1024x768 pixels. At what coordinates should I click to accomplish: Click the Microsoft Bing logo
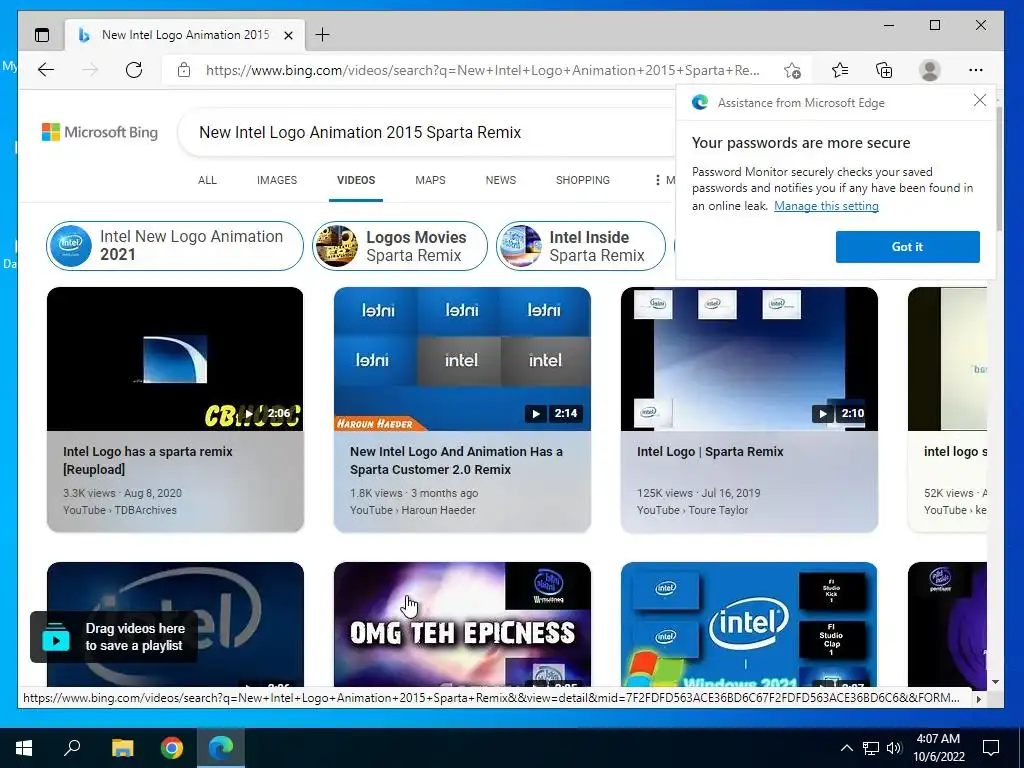[100, 132]
